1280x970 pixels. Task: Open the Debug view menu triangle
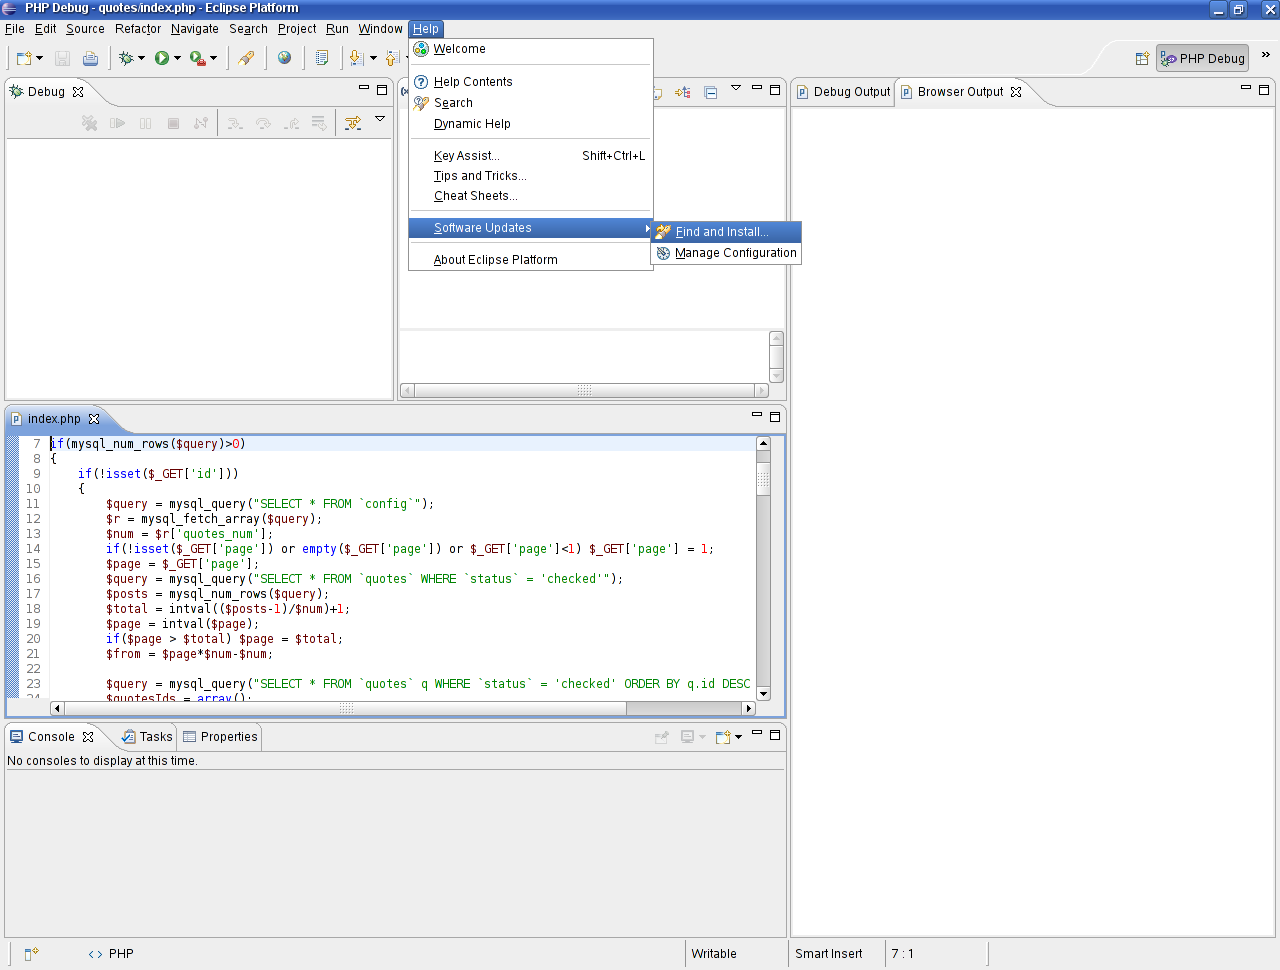[x=380, y=119]
